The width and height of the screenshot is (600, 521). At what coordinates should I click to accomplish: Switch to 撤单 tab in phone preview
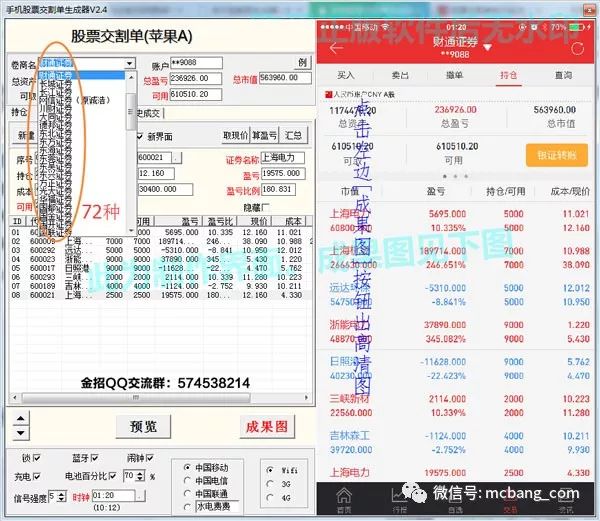(x=454, y=75)
